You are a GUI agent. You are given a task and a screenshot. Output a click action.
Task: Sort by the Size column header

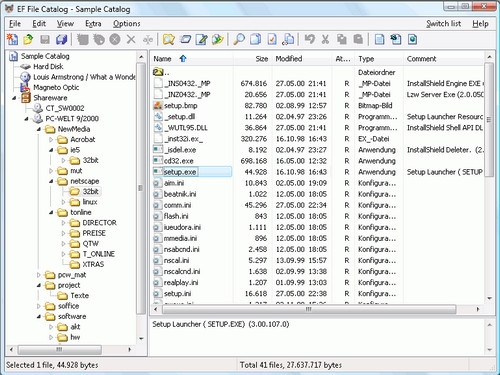click(253, 59)
